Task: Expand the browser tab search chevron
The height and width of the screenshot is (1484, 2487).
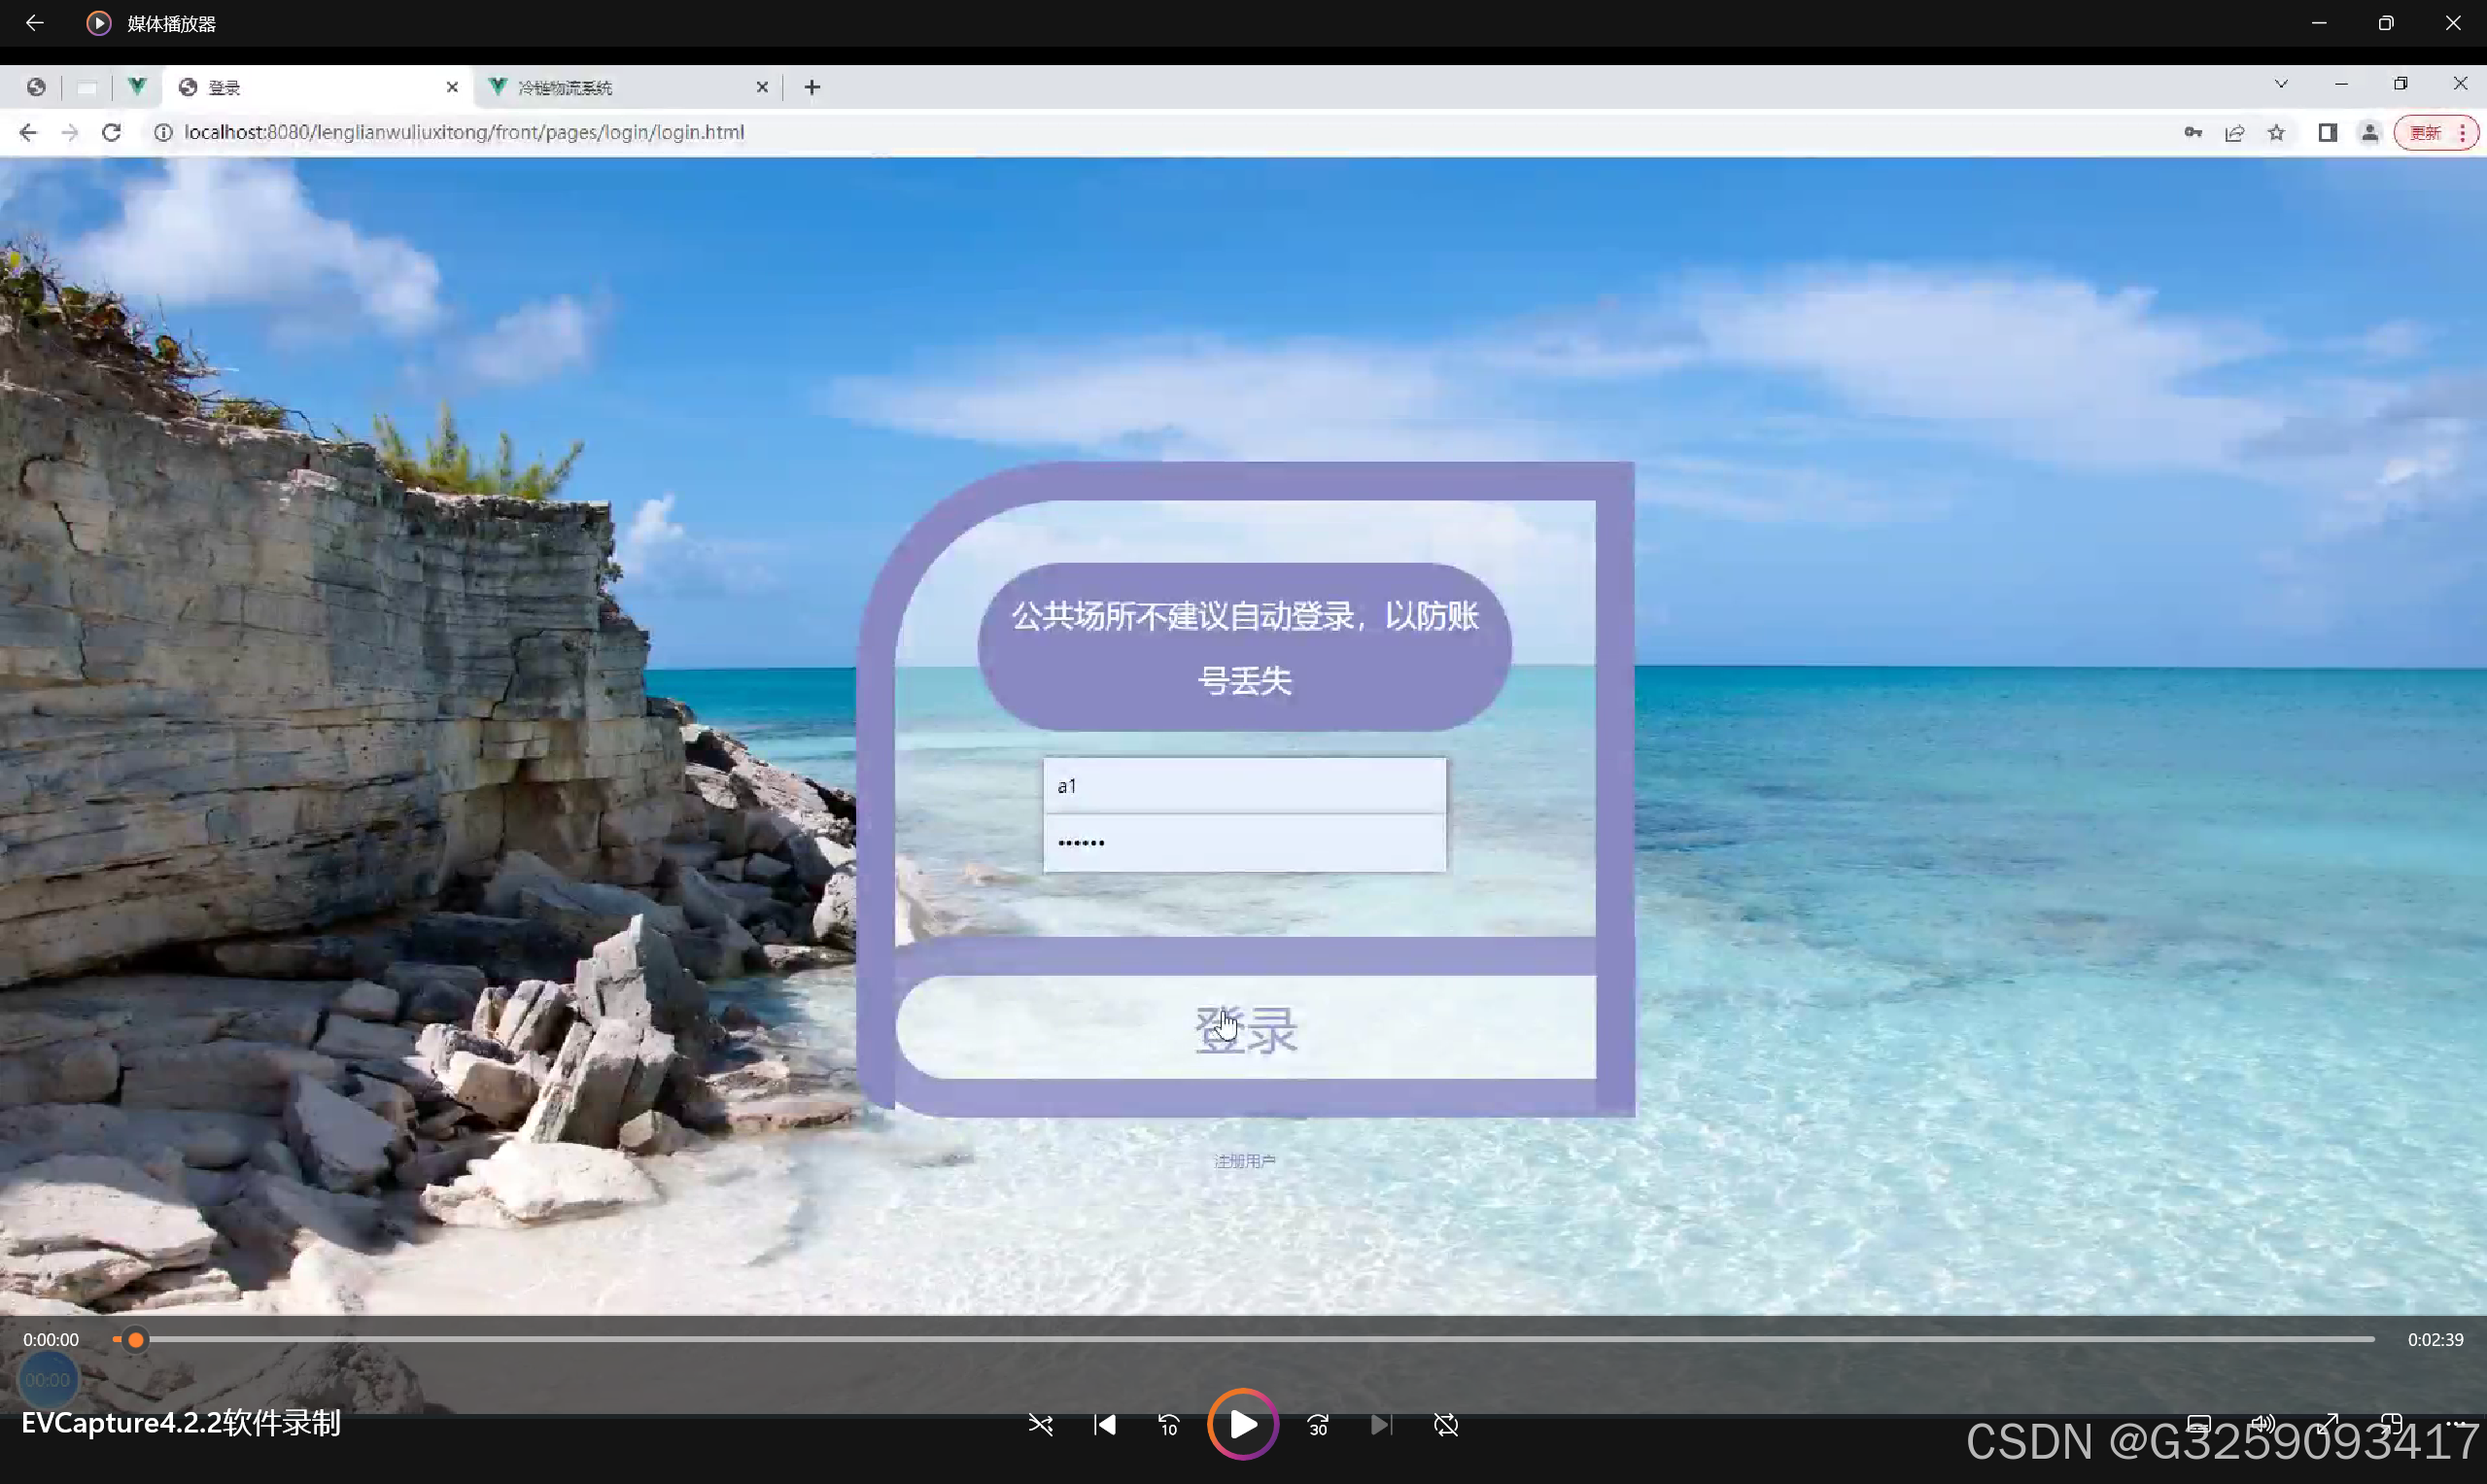Action: click(x=2281, y=84)
